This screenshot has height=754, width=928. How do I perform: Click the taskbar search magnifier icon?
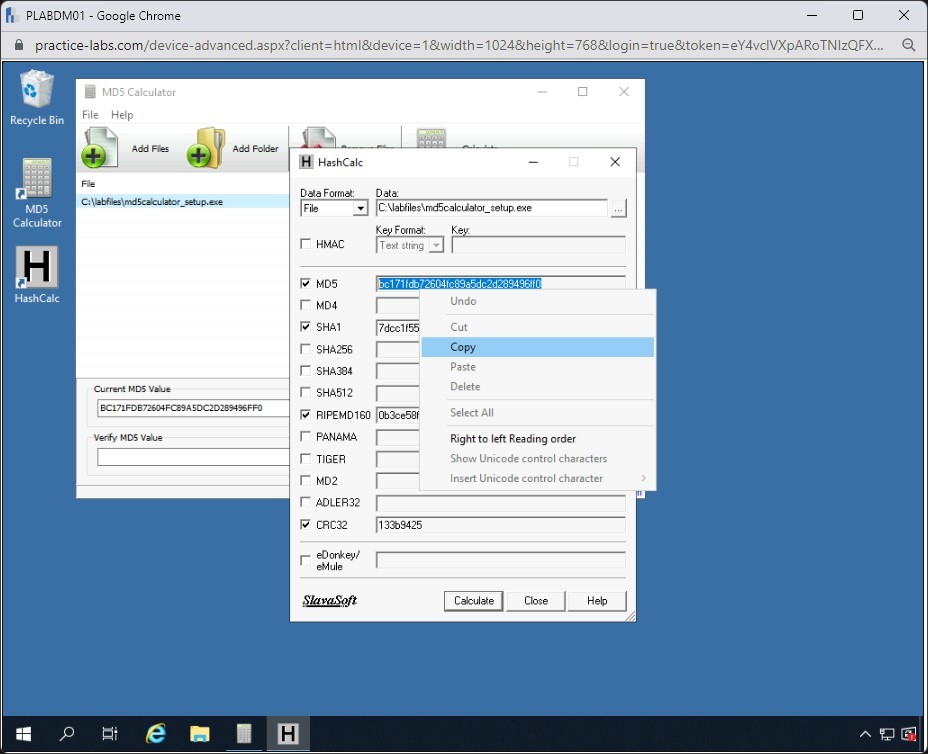(67, 734)
